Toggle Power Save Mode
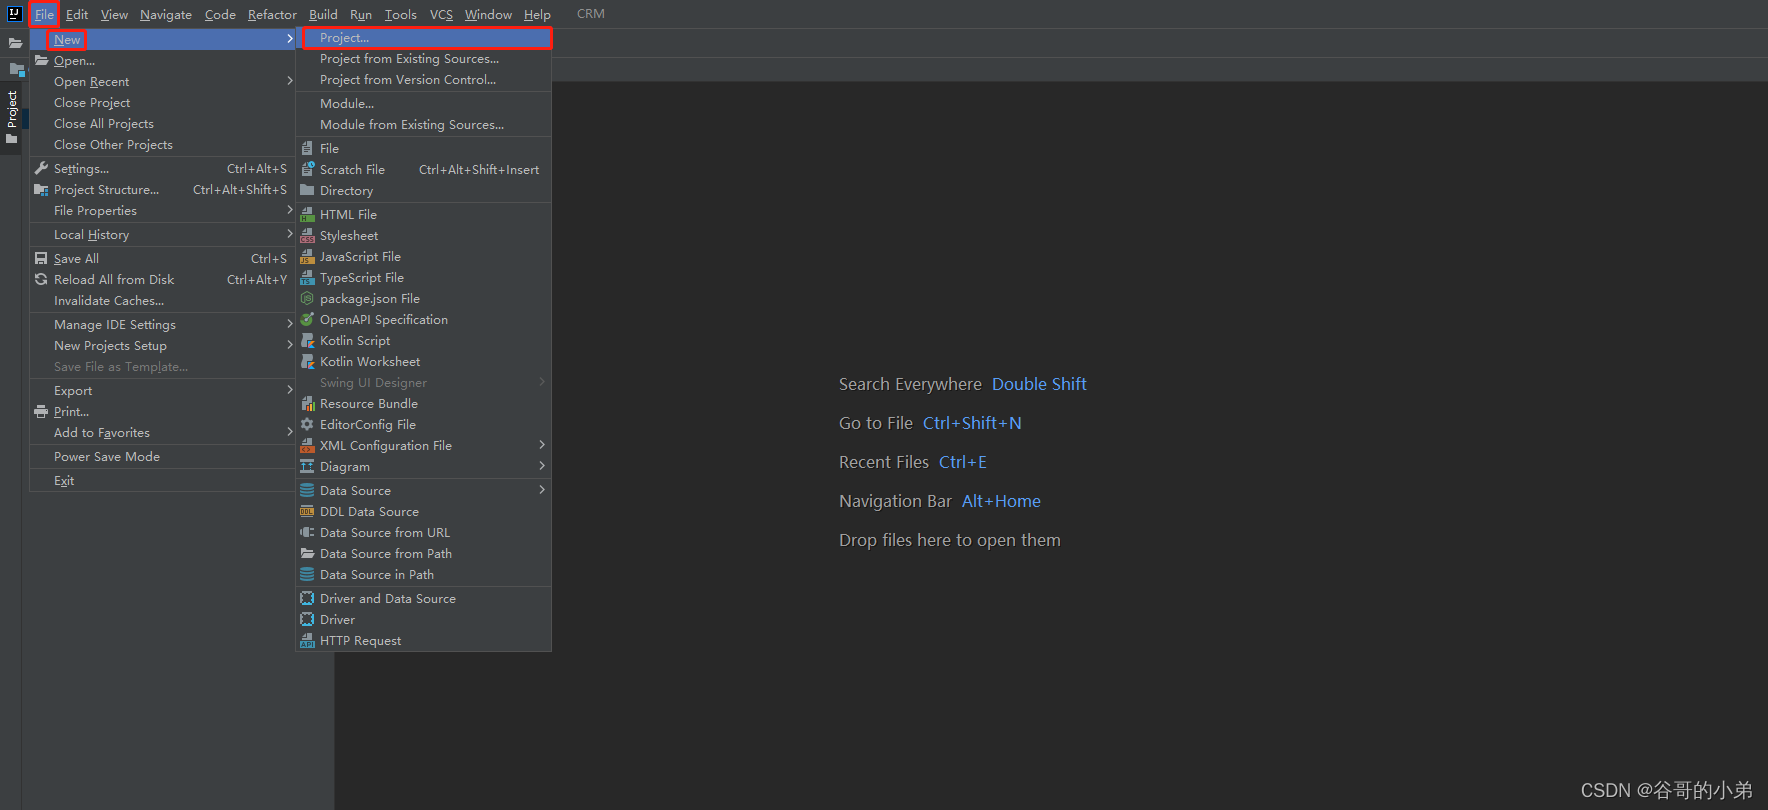This screenshot has height=810, width=1768. [x=163, y=457]
